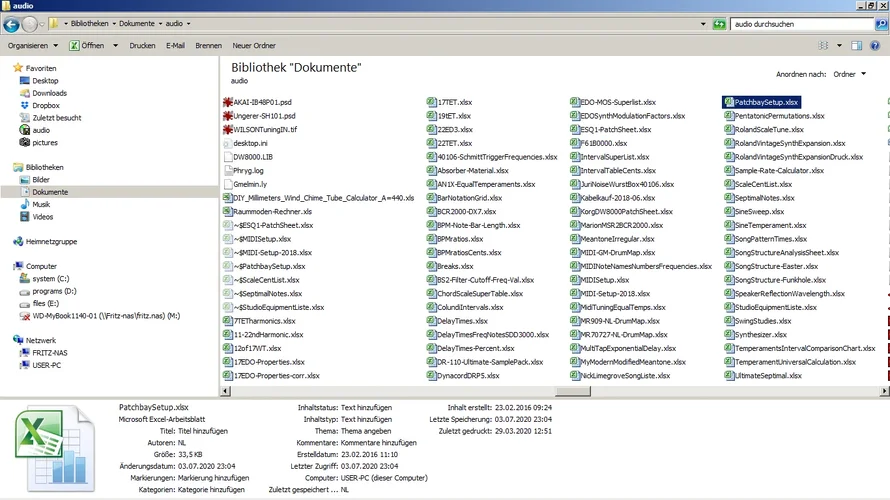
Task: Select the temp file ~$MIDISetup.xlsx
Action: pyautogui.click(x=257, y=239)
